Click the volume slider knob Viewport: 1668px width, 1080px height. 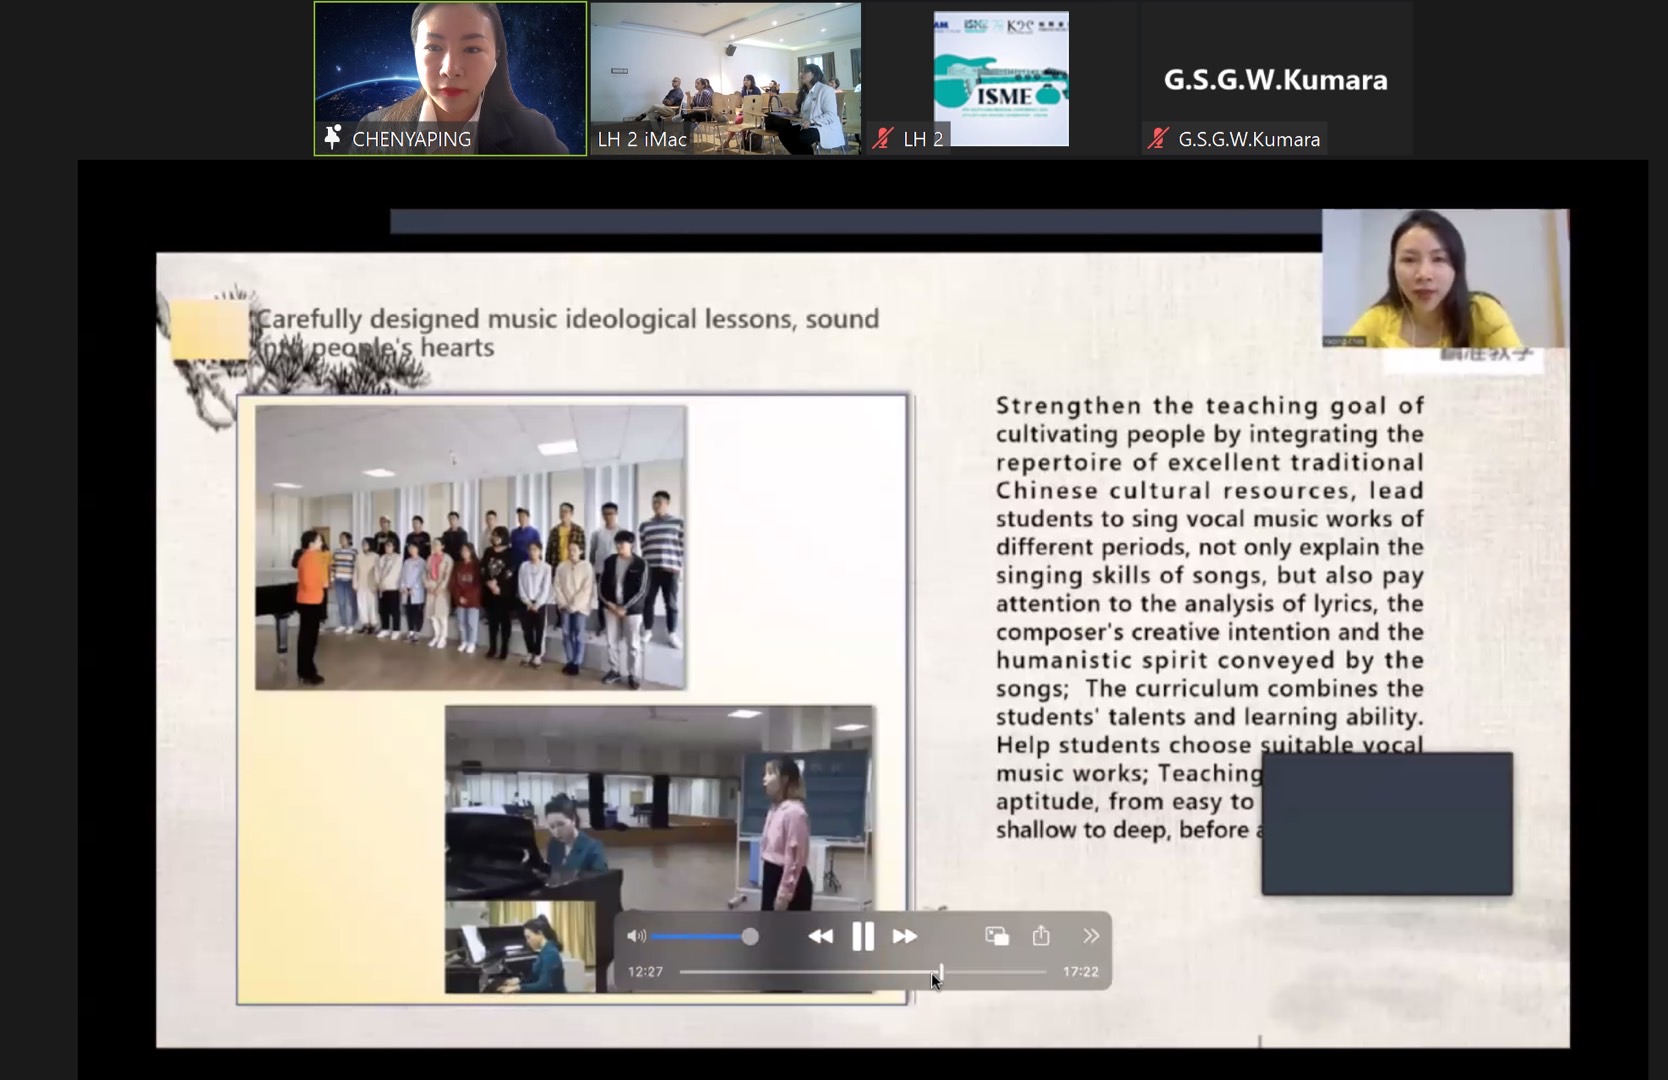point(750,936)
